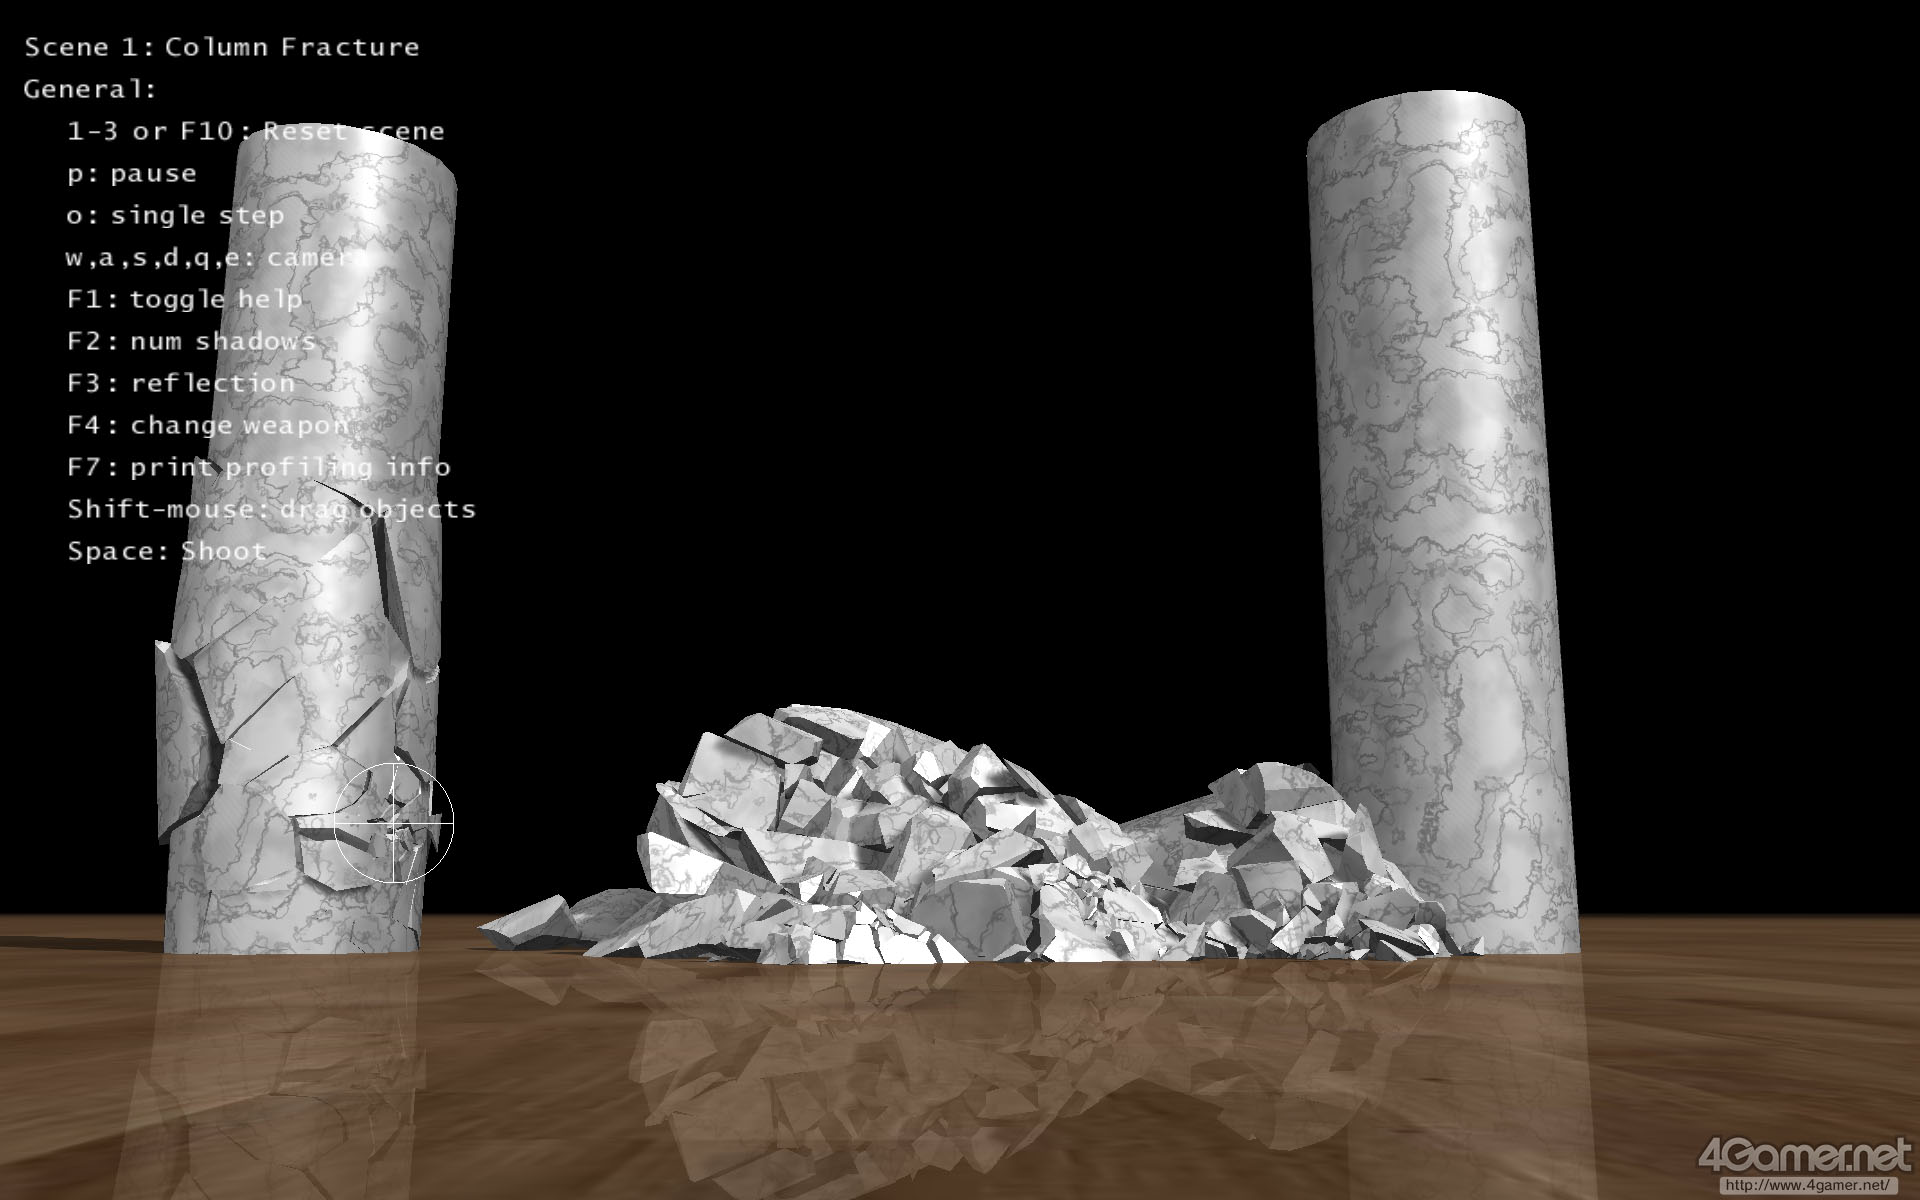Click the 'F3: reflection' help entry
The width and height of the screenshot is (1920, 1200).
click(x=181, y=383)
